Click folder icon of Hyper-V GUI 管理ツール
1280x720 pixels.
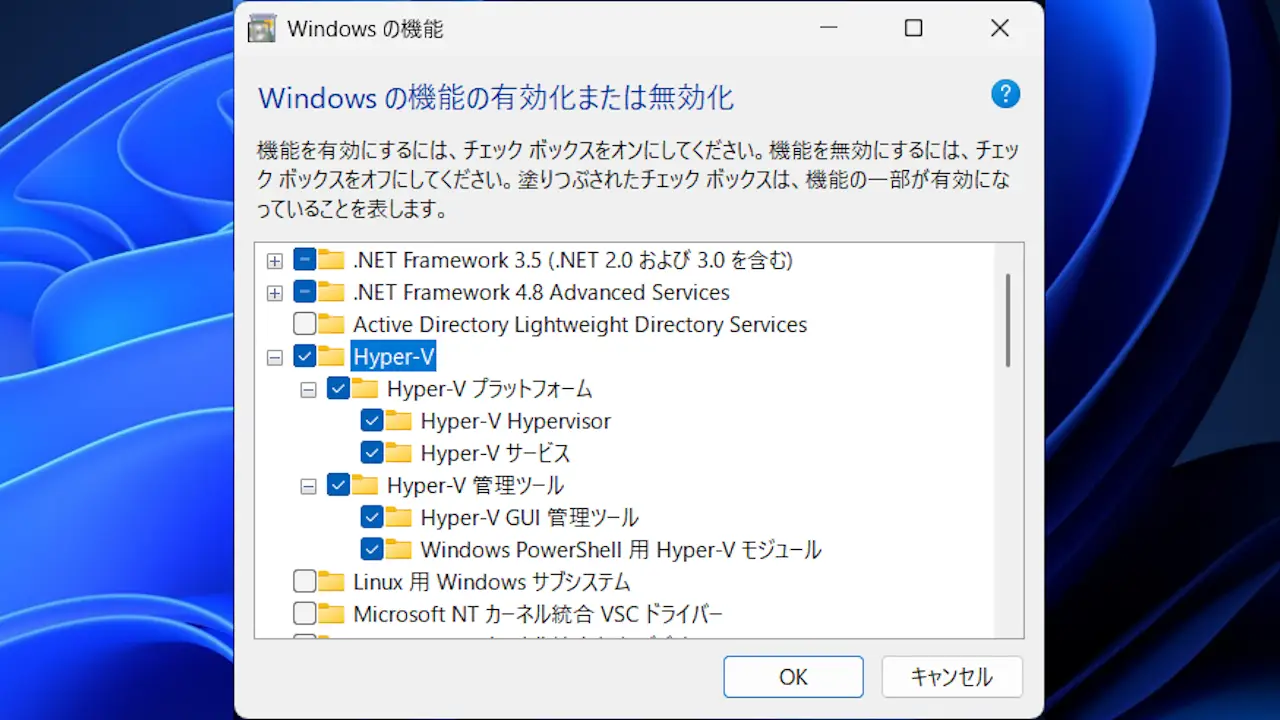point(399,517)
